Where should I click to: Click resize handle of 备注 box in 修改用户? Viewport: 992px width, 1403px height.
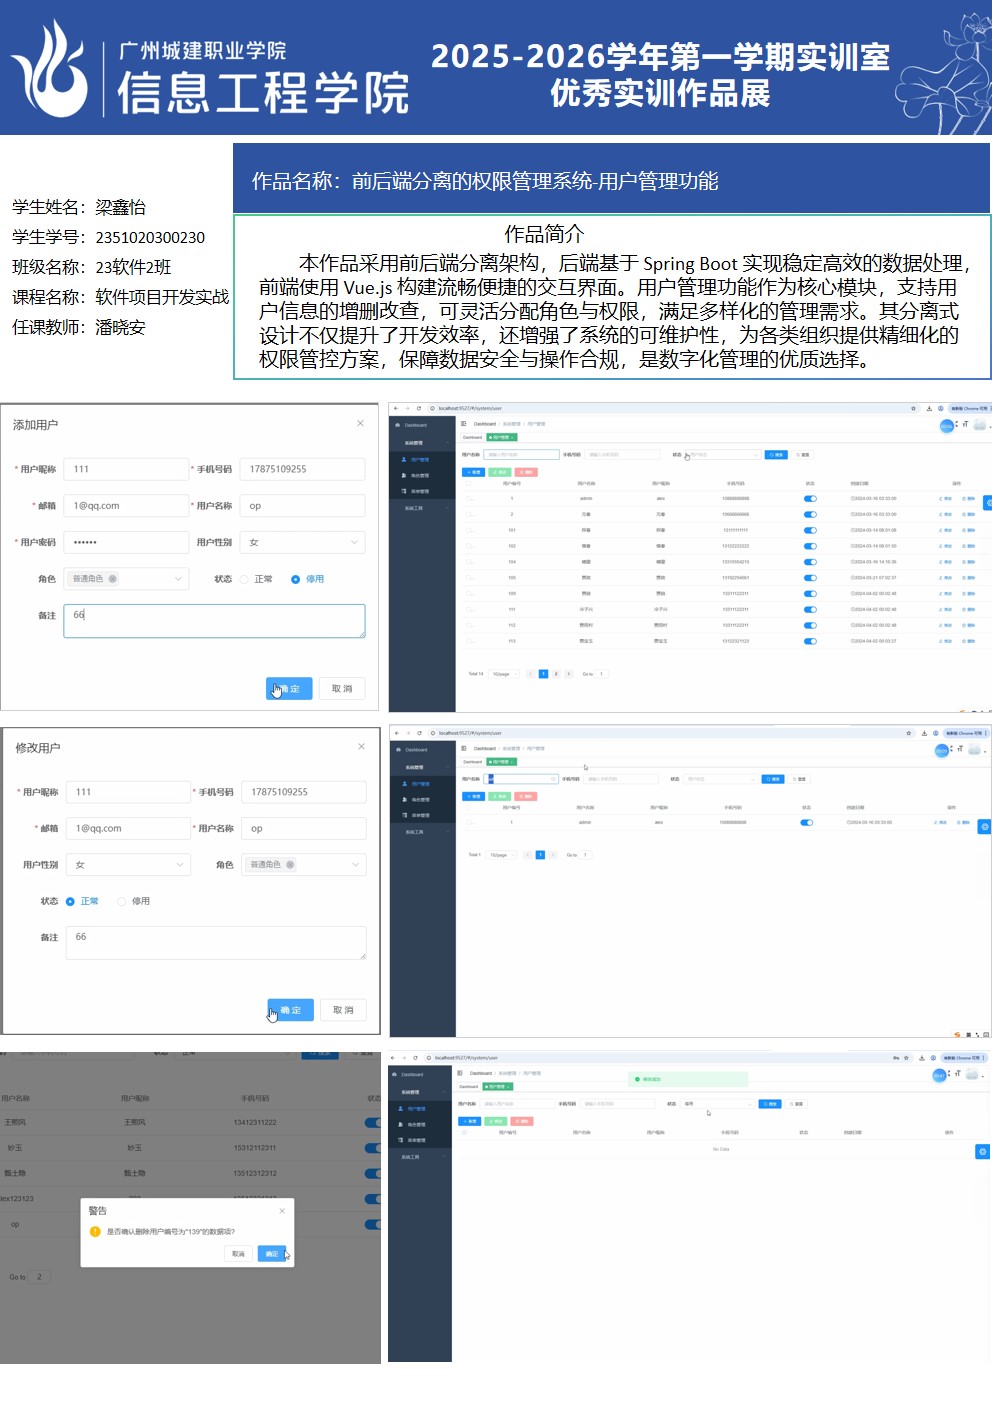[x=362, y=955]
